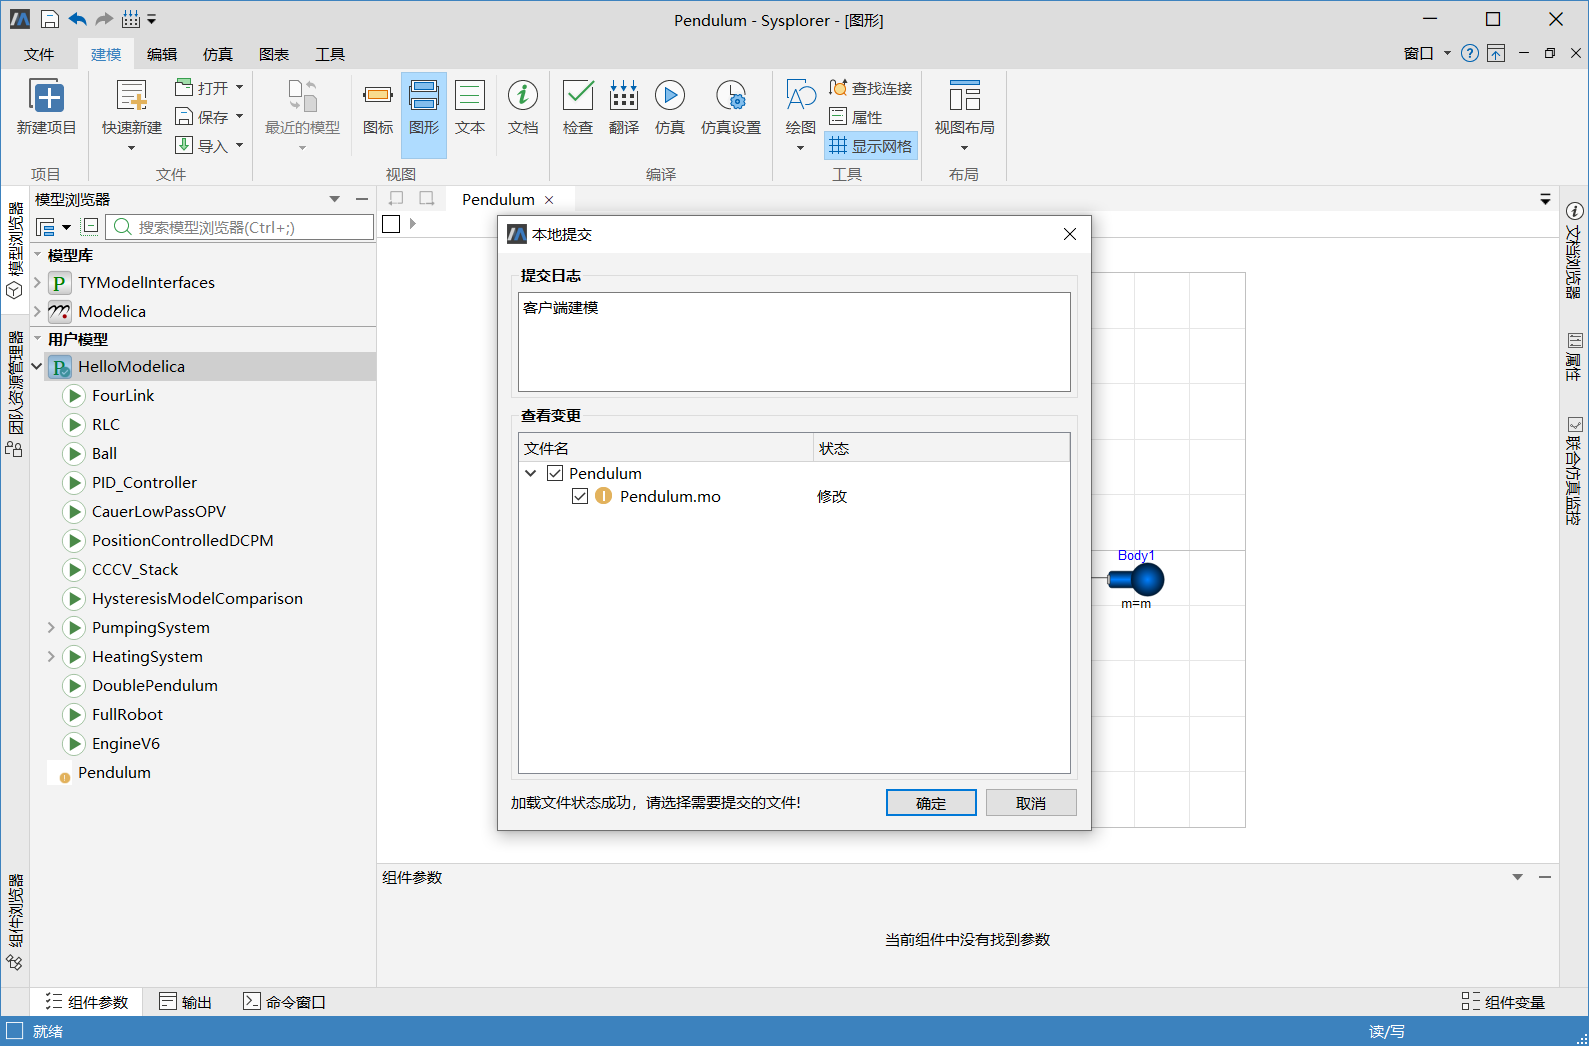Expand the Modelica library node
The width and height of the screenshot is (1589, 1046).
pos(38,311)
